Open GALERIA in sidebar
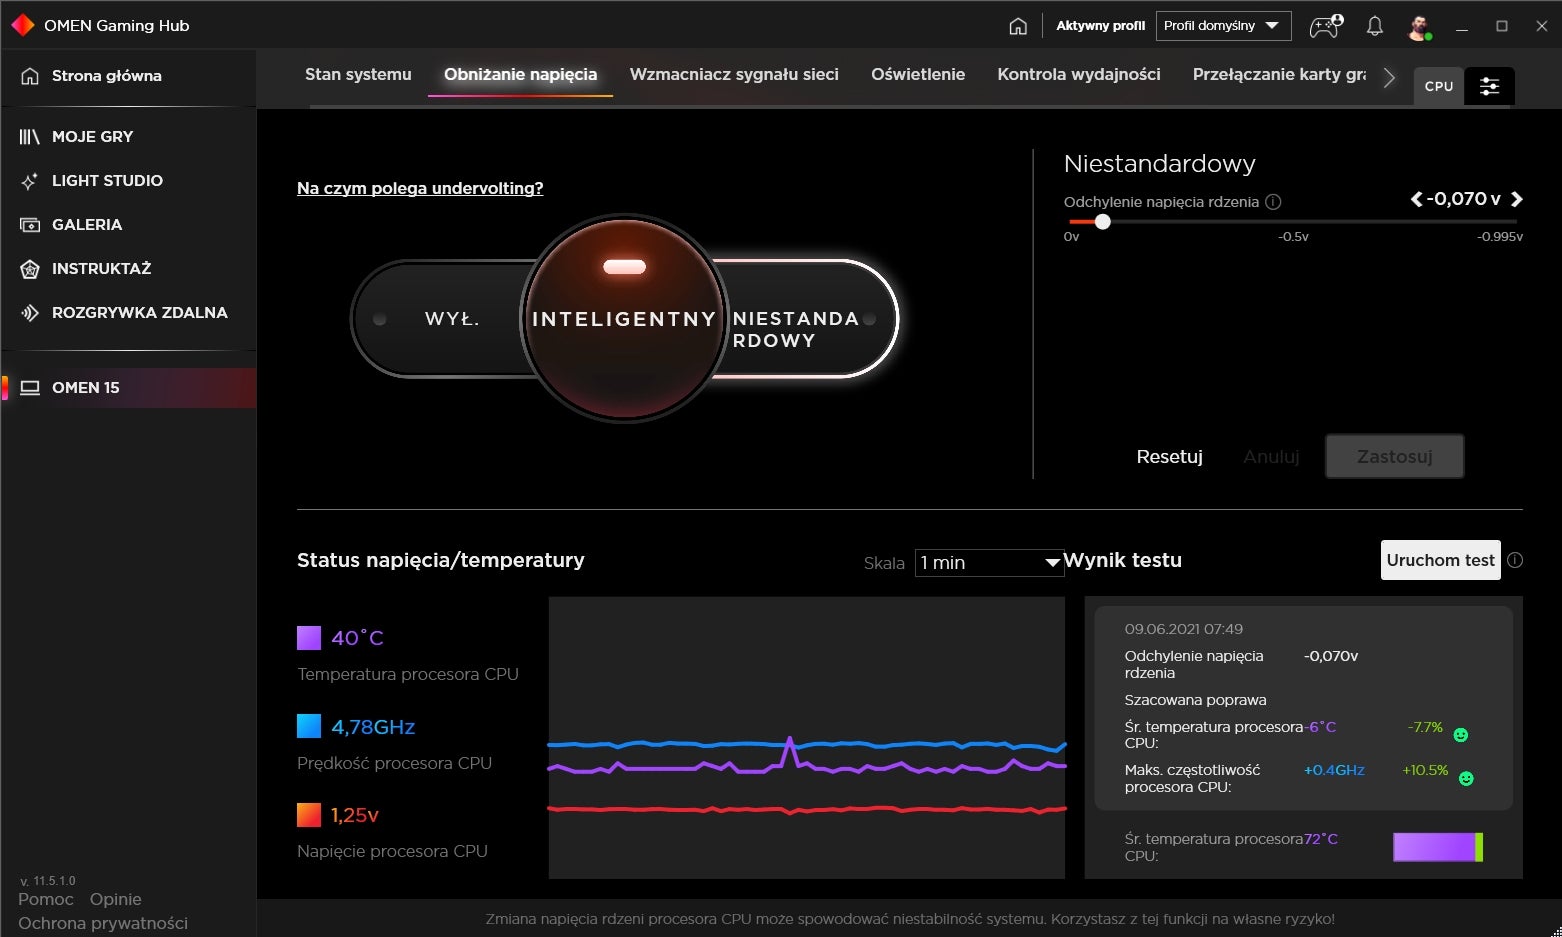 click(x=128, y=225)
